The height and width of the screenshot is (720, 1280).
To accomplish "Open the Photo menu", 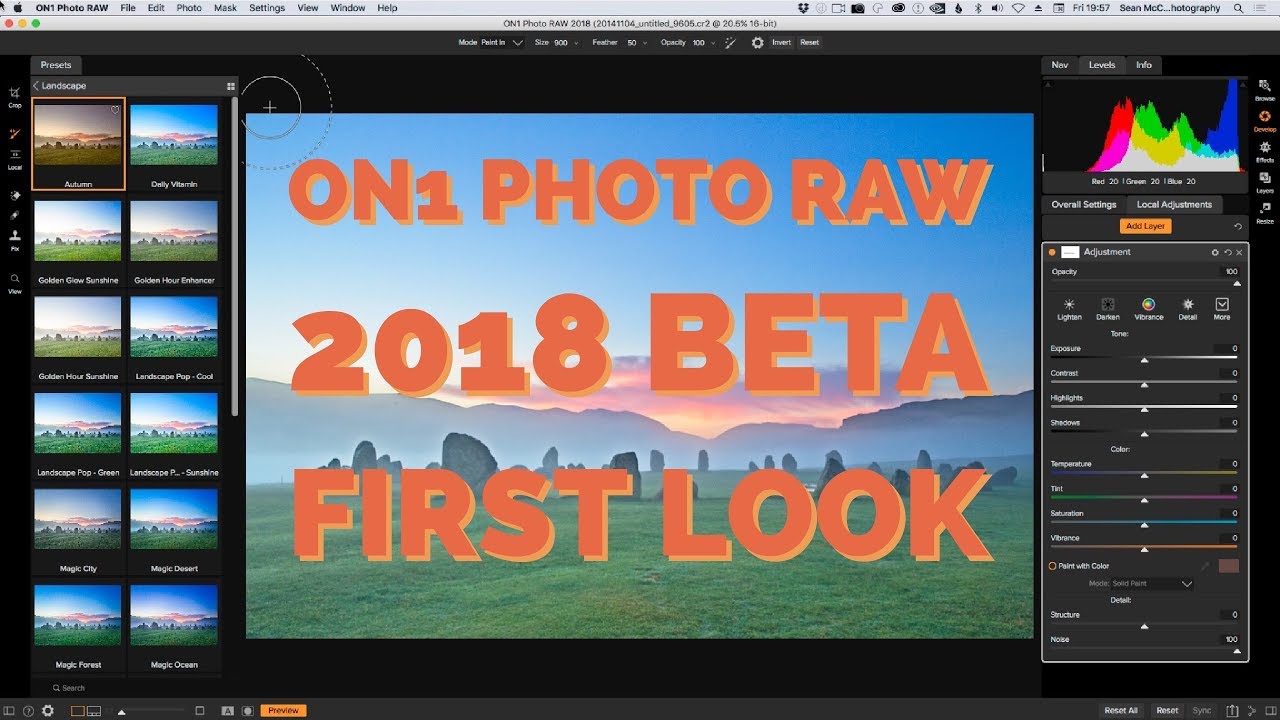I will [x=189, y=8].
